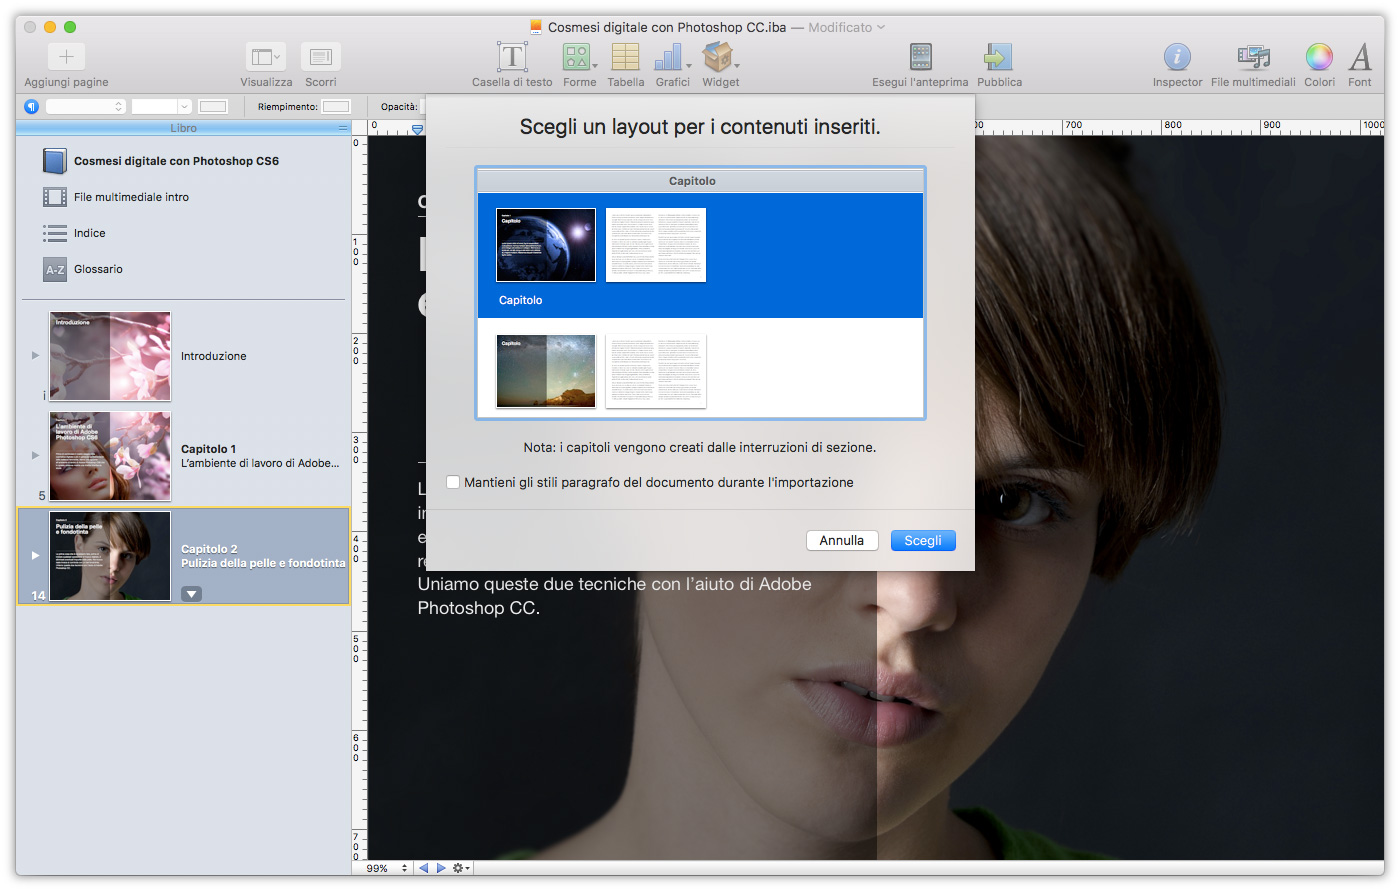Click the text color well in format bar
Viewport: 1400px width, 891px height.
[x=213, y=107]
